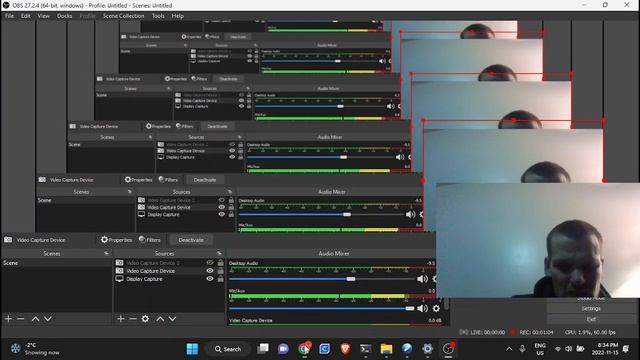640x360 pixels.
Task: Open Teams Chat taskbar icon
Action: (283, 349)
